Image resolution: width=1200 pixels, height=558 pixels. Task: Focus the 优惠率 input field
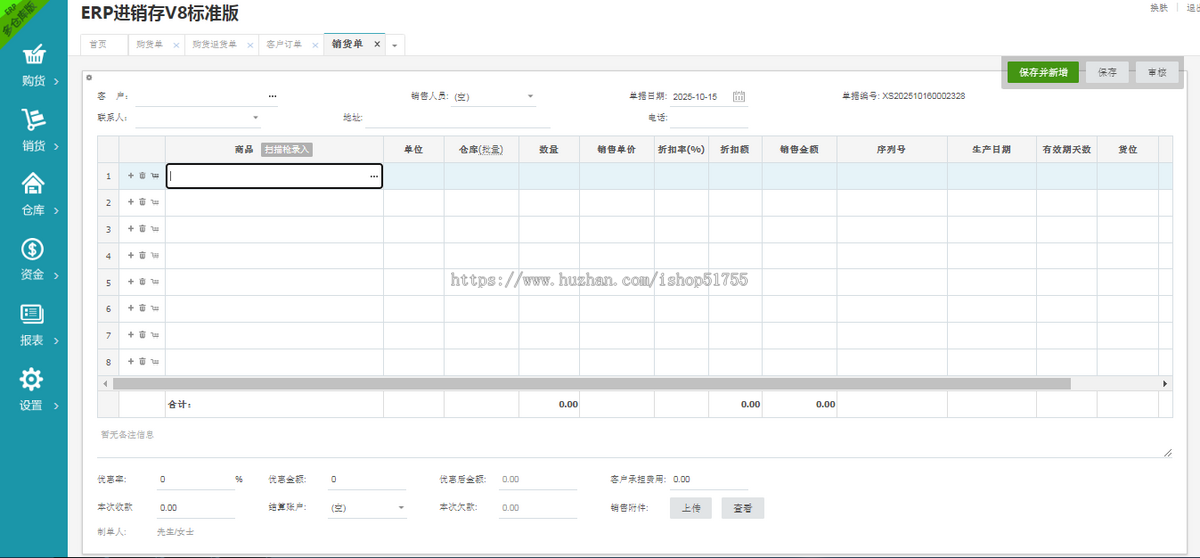click(x=195, y=480)
